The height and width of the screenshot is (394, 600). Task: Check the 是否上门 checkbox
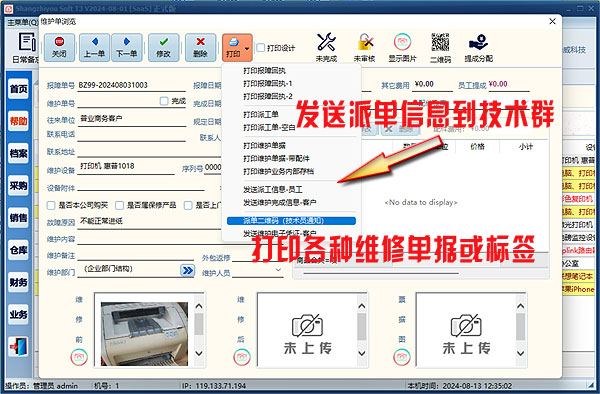(188, 205)
